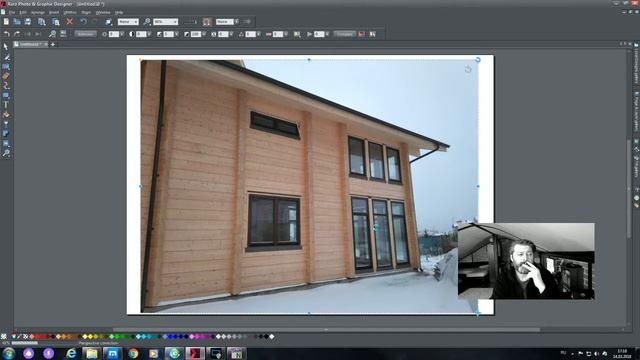Click the photo thumbnail icon in top toolbar
Screen dimensions: 640x360
click(207, 22)
